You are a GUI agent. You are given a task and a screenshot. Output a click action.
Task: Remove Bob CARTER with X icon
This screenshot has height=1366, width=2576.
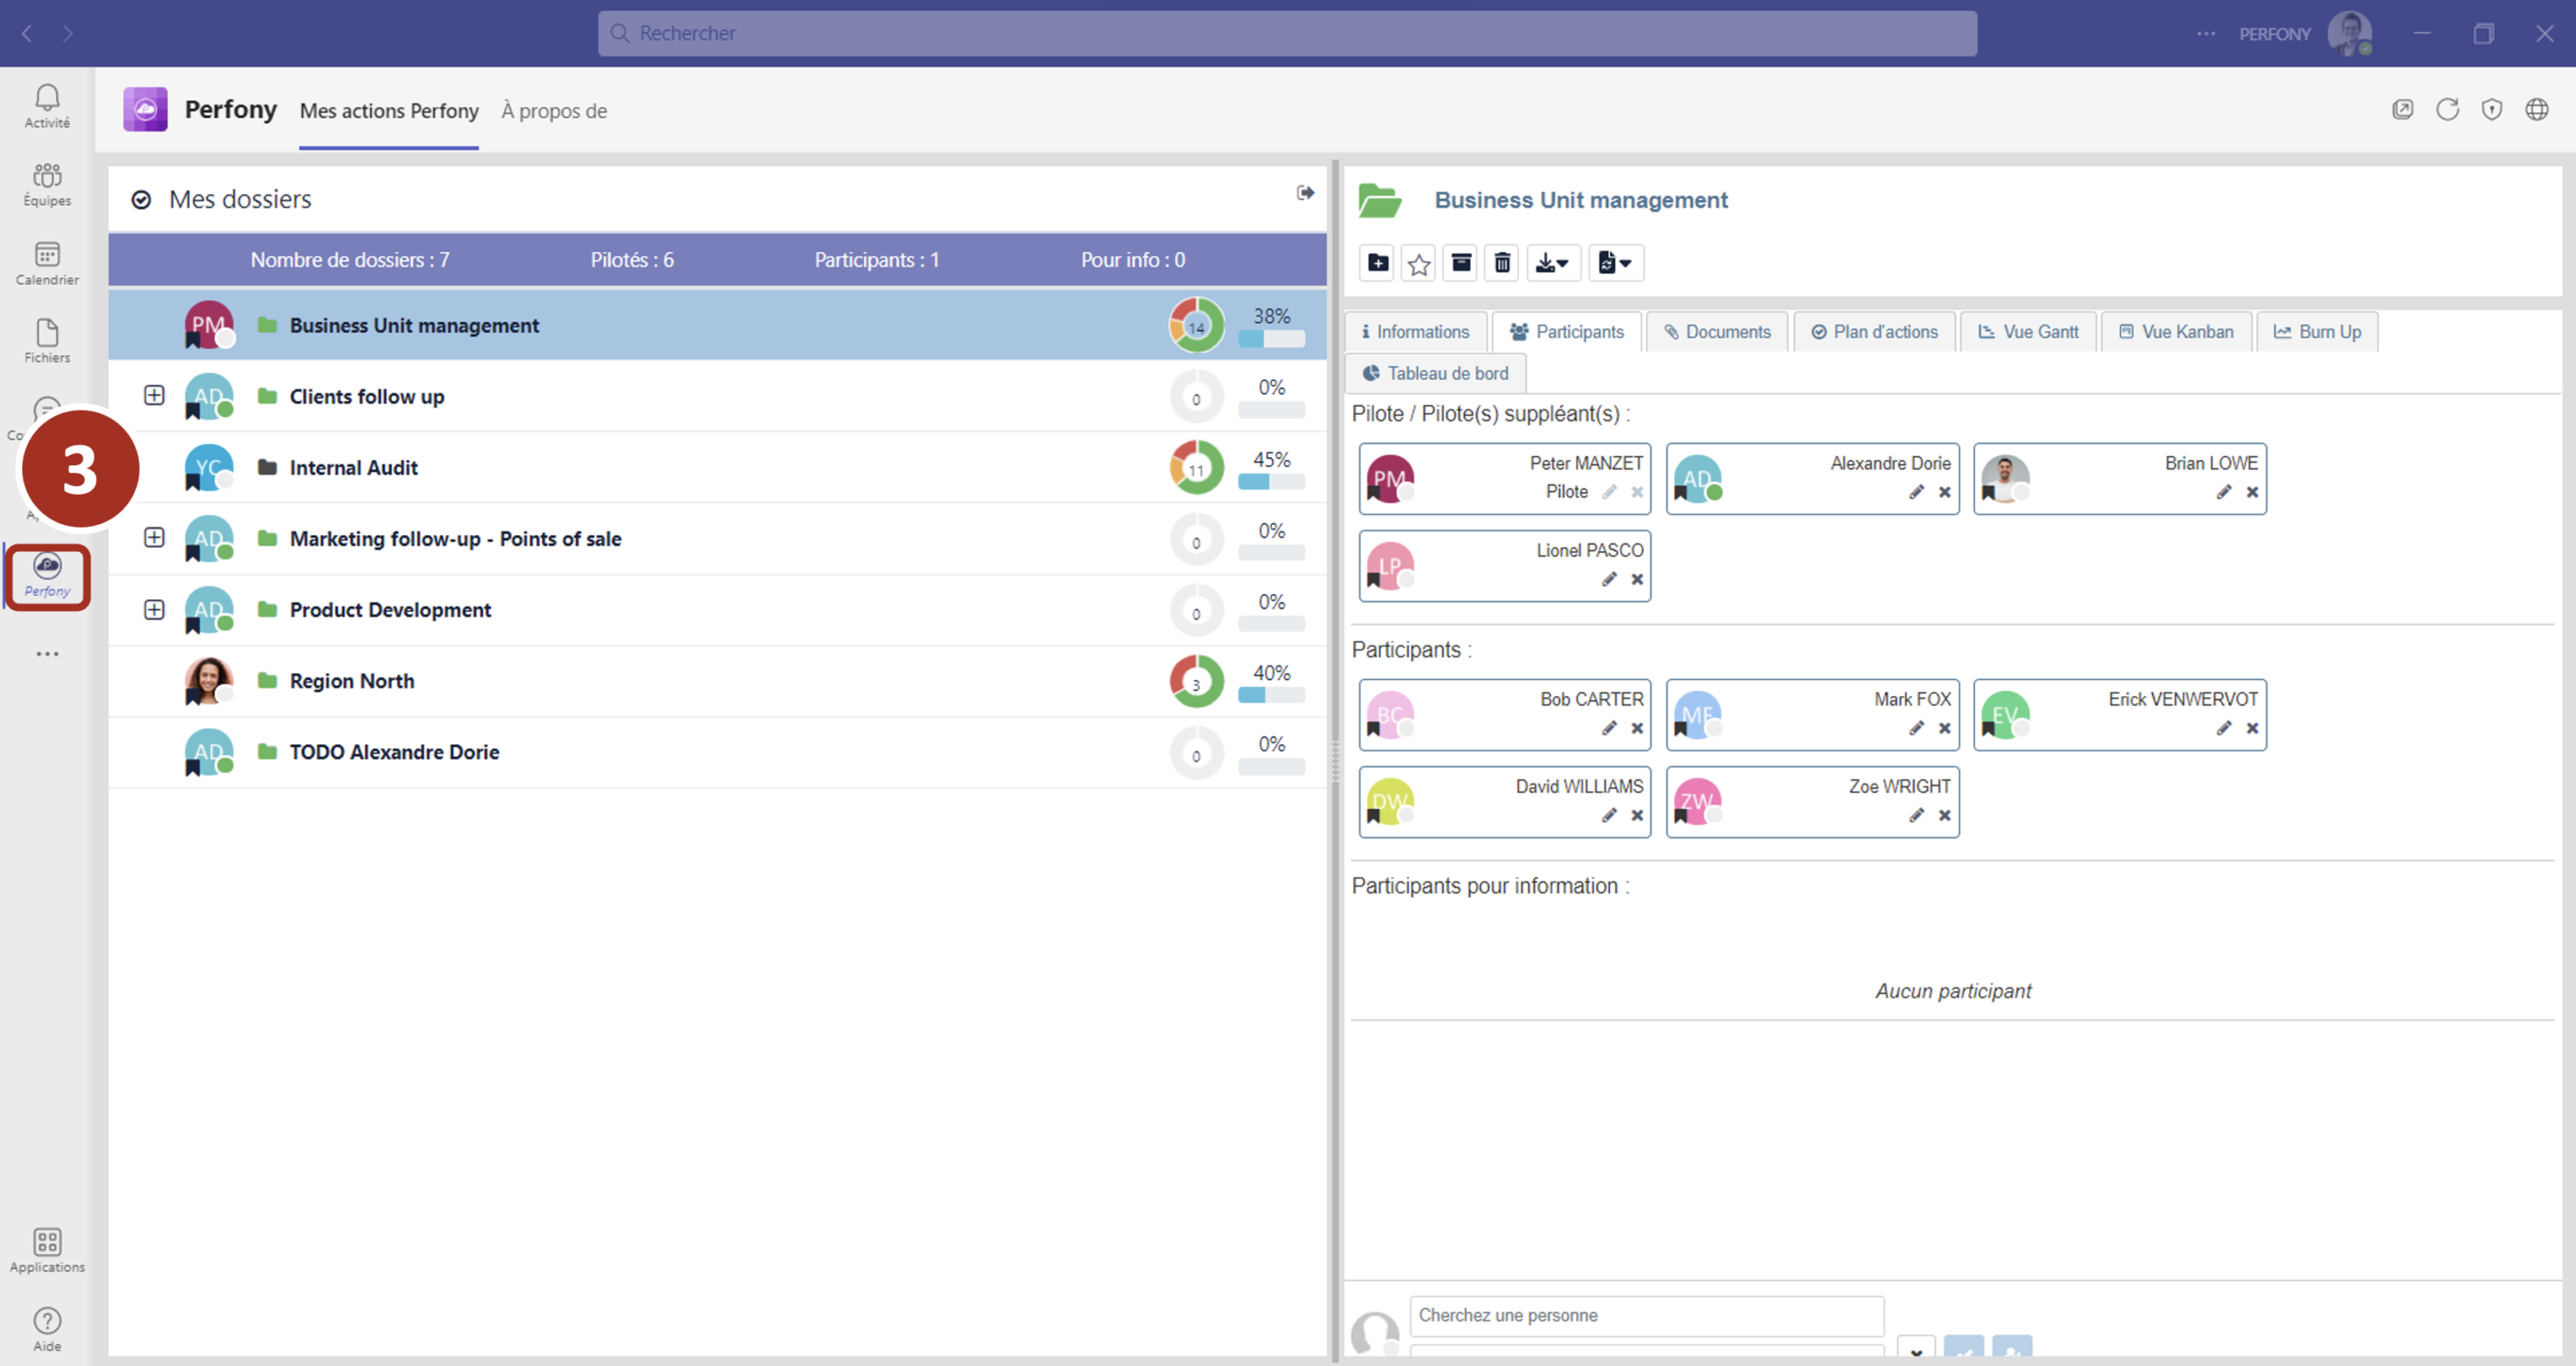click(x=1637, y=728)
